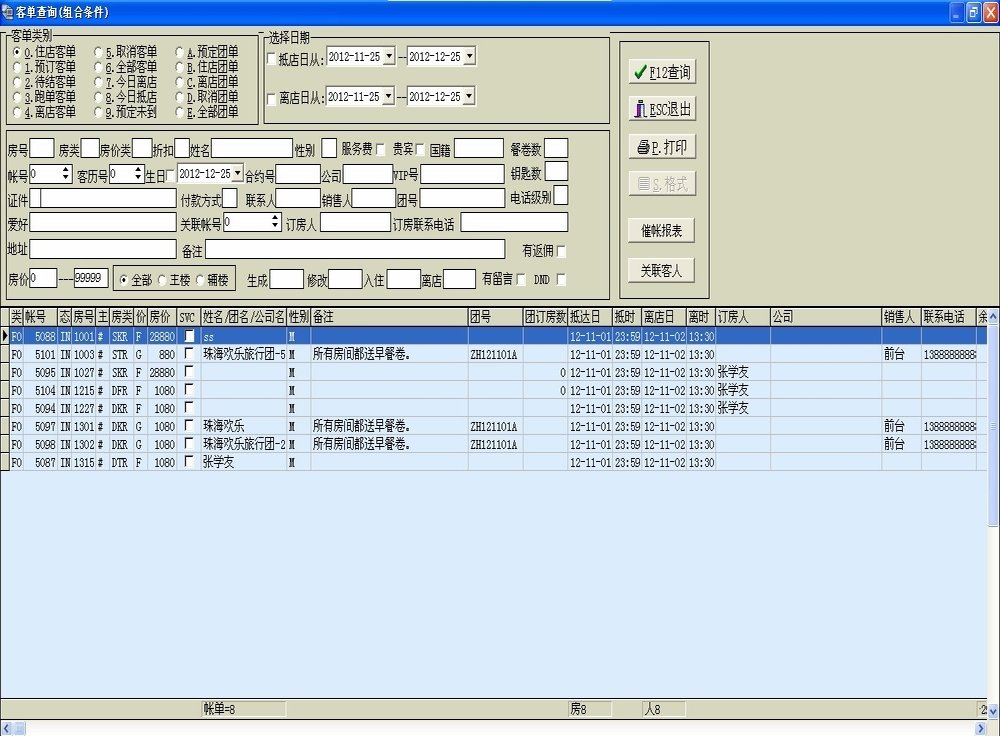Screen dimensions: 1000x736
Task: Select the 辅楼 radio option
Action: [200, 280]
